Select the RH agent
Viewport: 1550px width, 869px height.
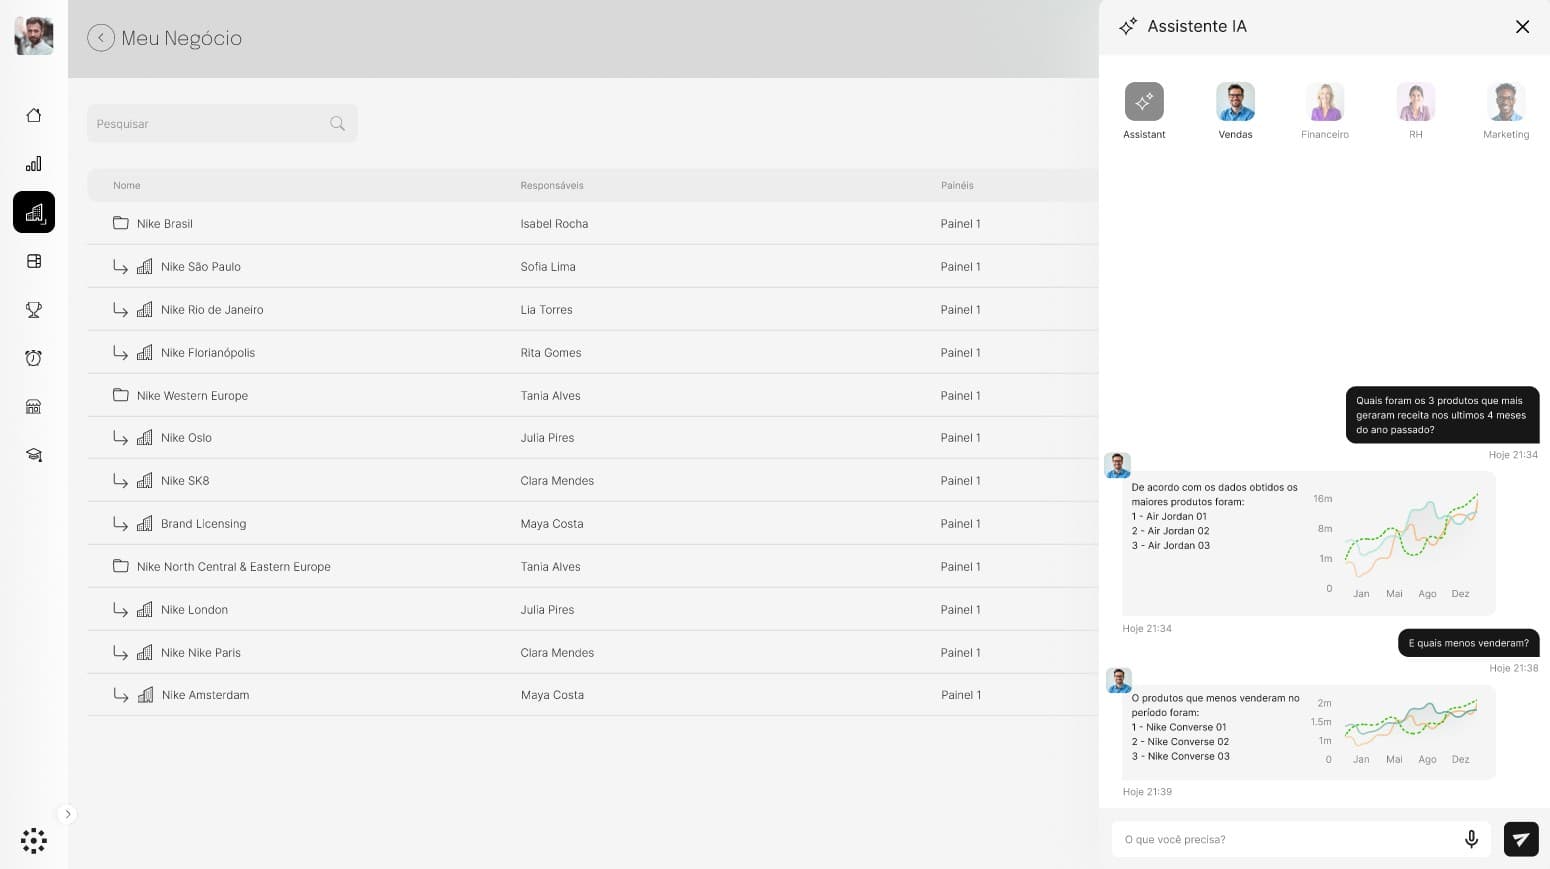(1416, 111)
